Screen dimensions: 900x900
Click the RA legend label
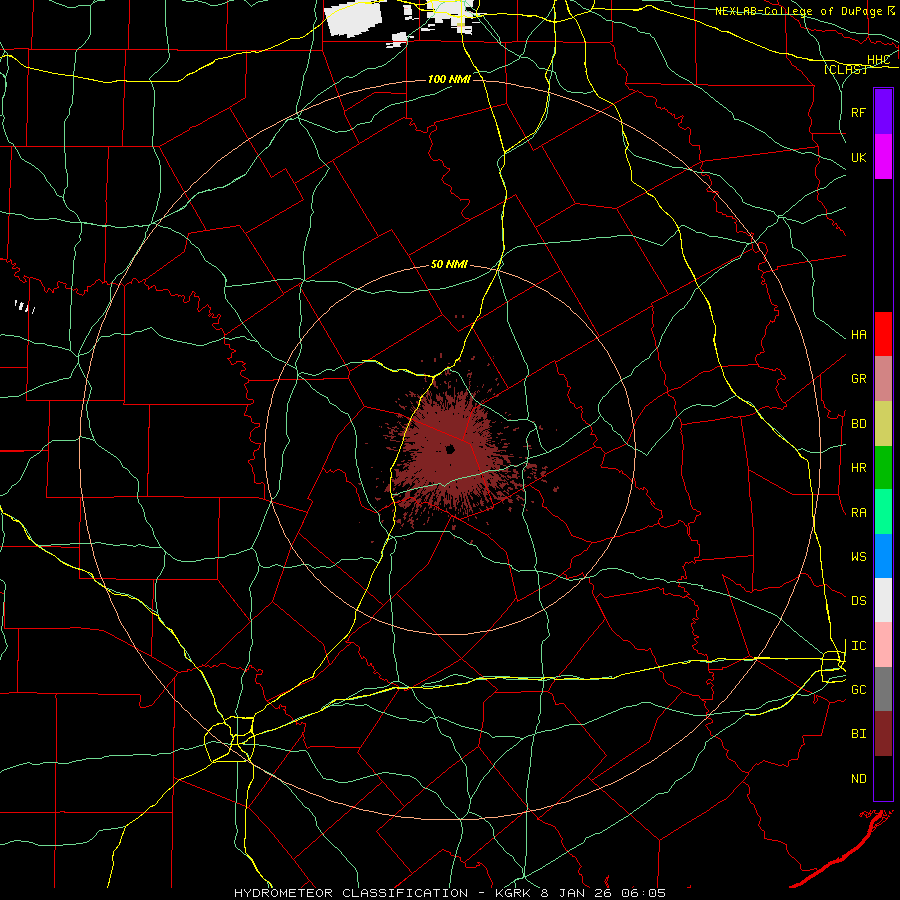(858, 513)
